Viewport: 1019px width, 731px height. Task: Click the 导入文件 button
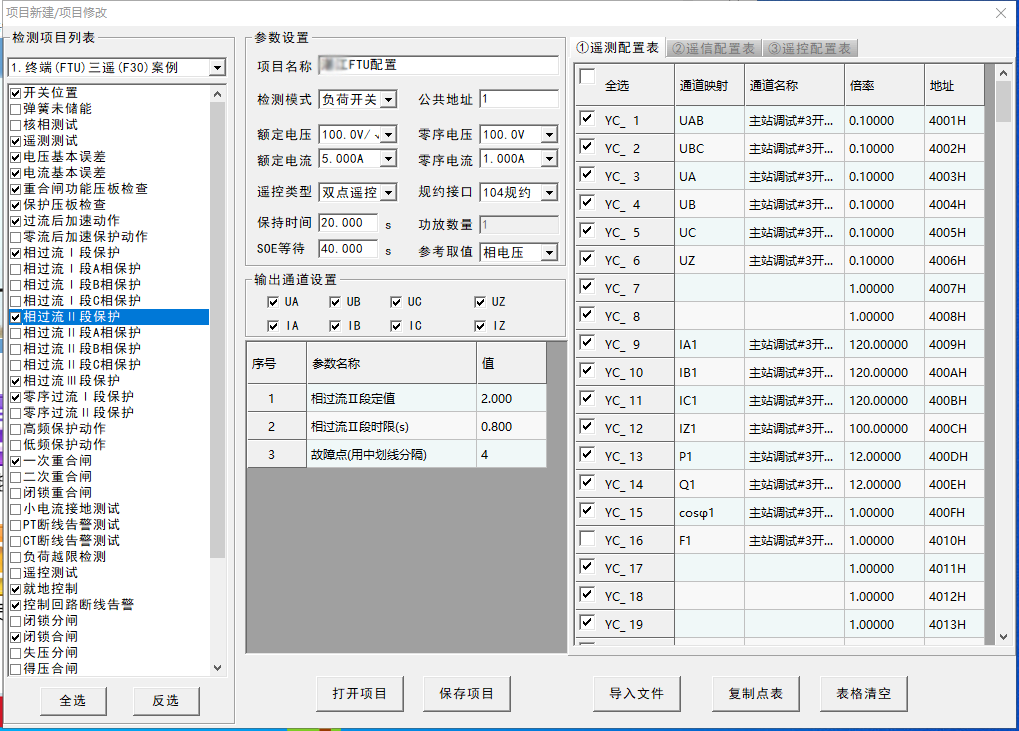[636, 694]
